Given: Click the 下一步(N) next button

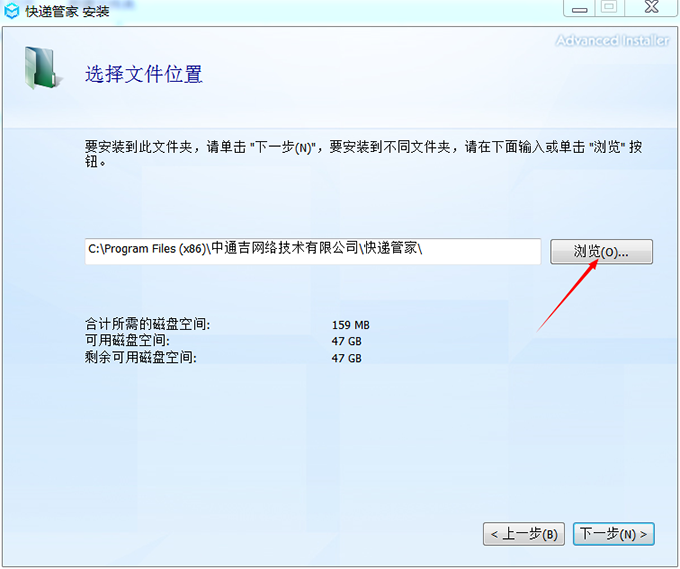Looking at the screenshot, I should point(613,533).
